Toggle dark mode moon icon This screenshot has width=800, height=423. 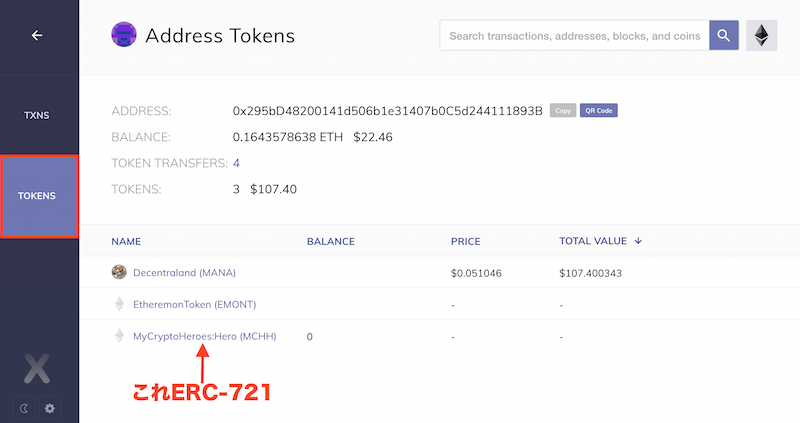pyautogui.click(x=23, y=408)
